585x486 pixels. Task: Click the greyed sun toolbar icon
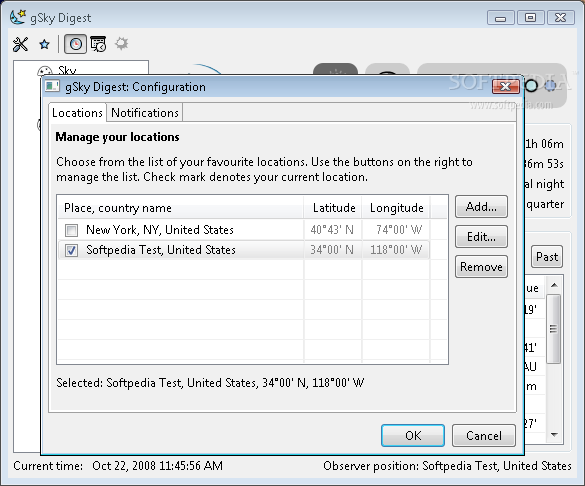pos(122,44)
